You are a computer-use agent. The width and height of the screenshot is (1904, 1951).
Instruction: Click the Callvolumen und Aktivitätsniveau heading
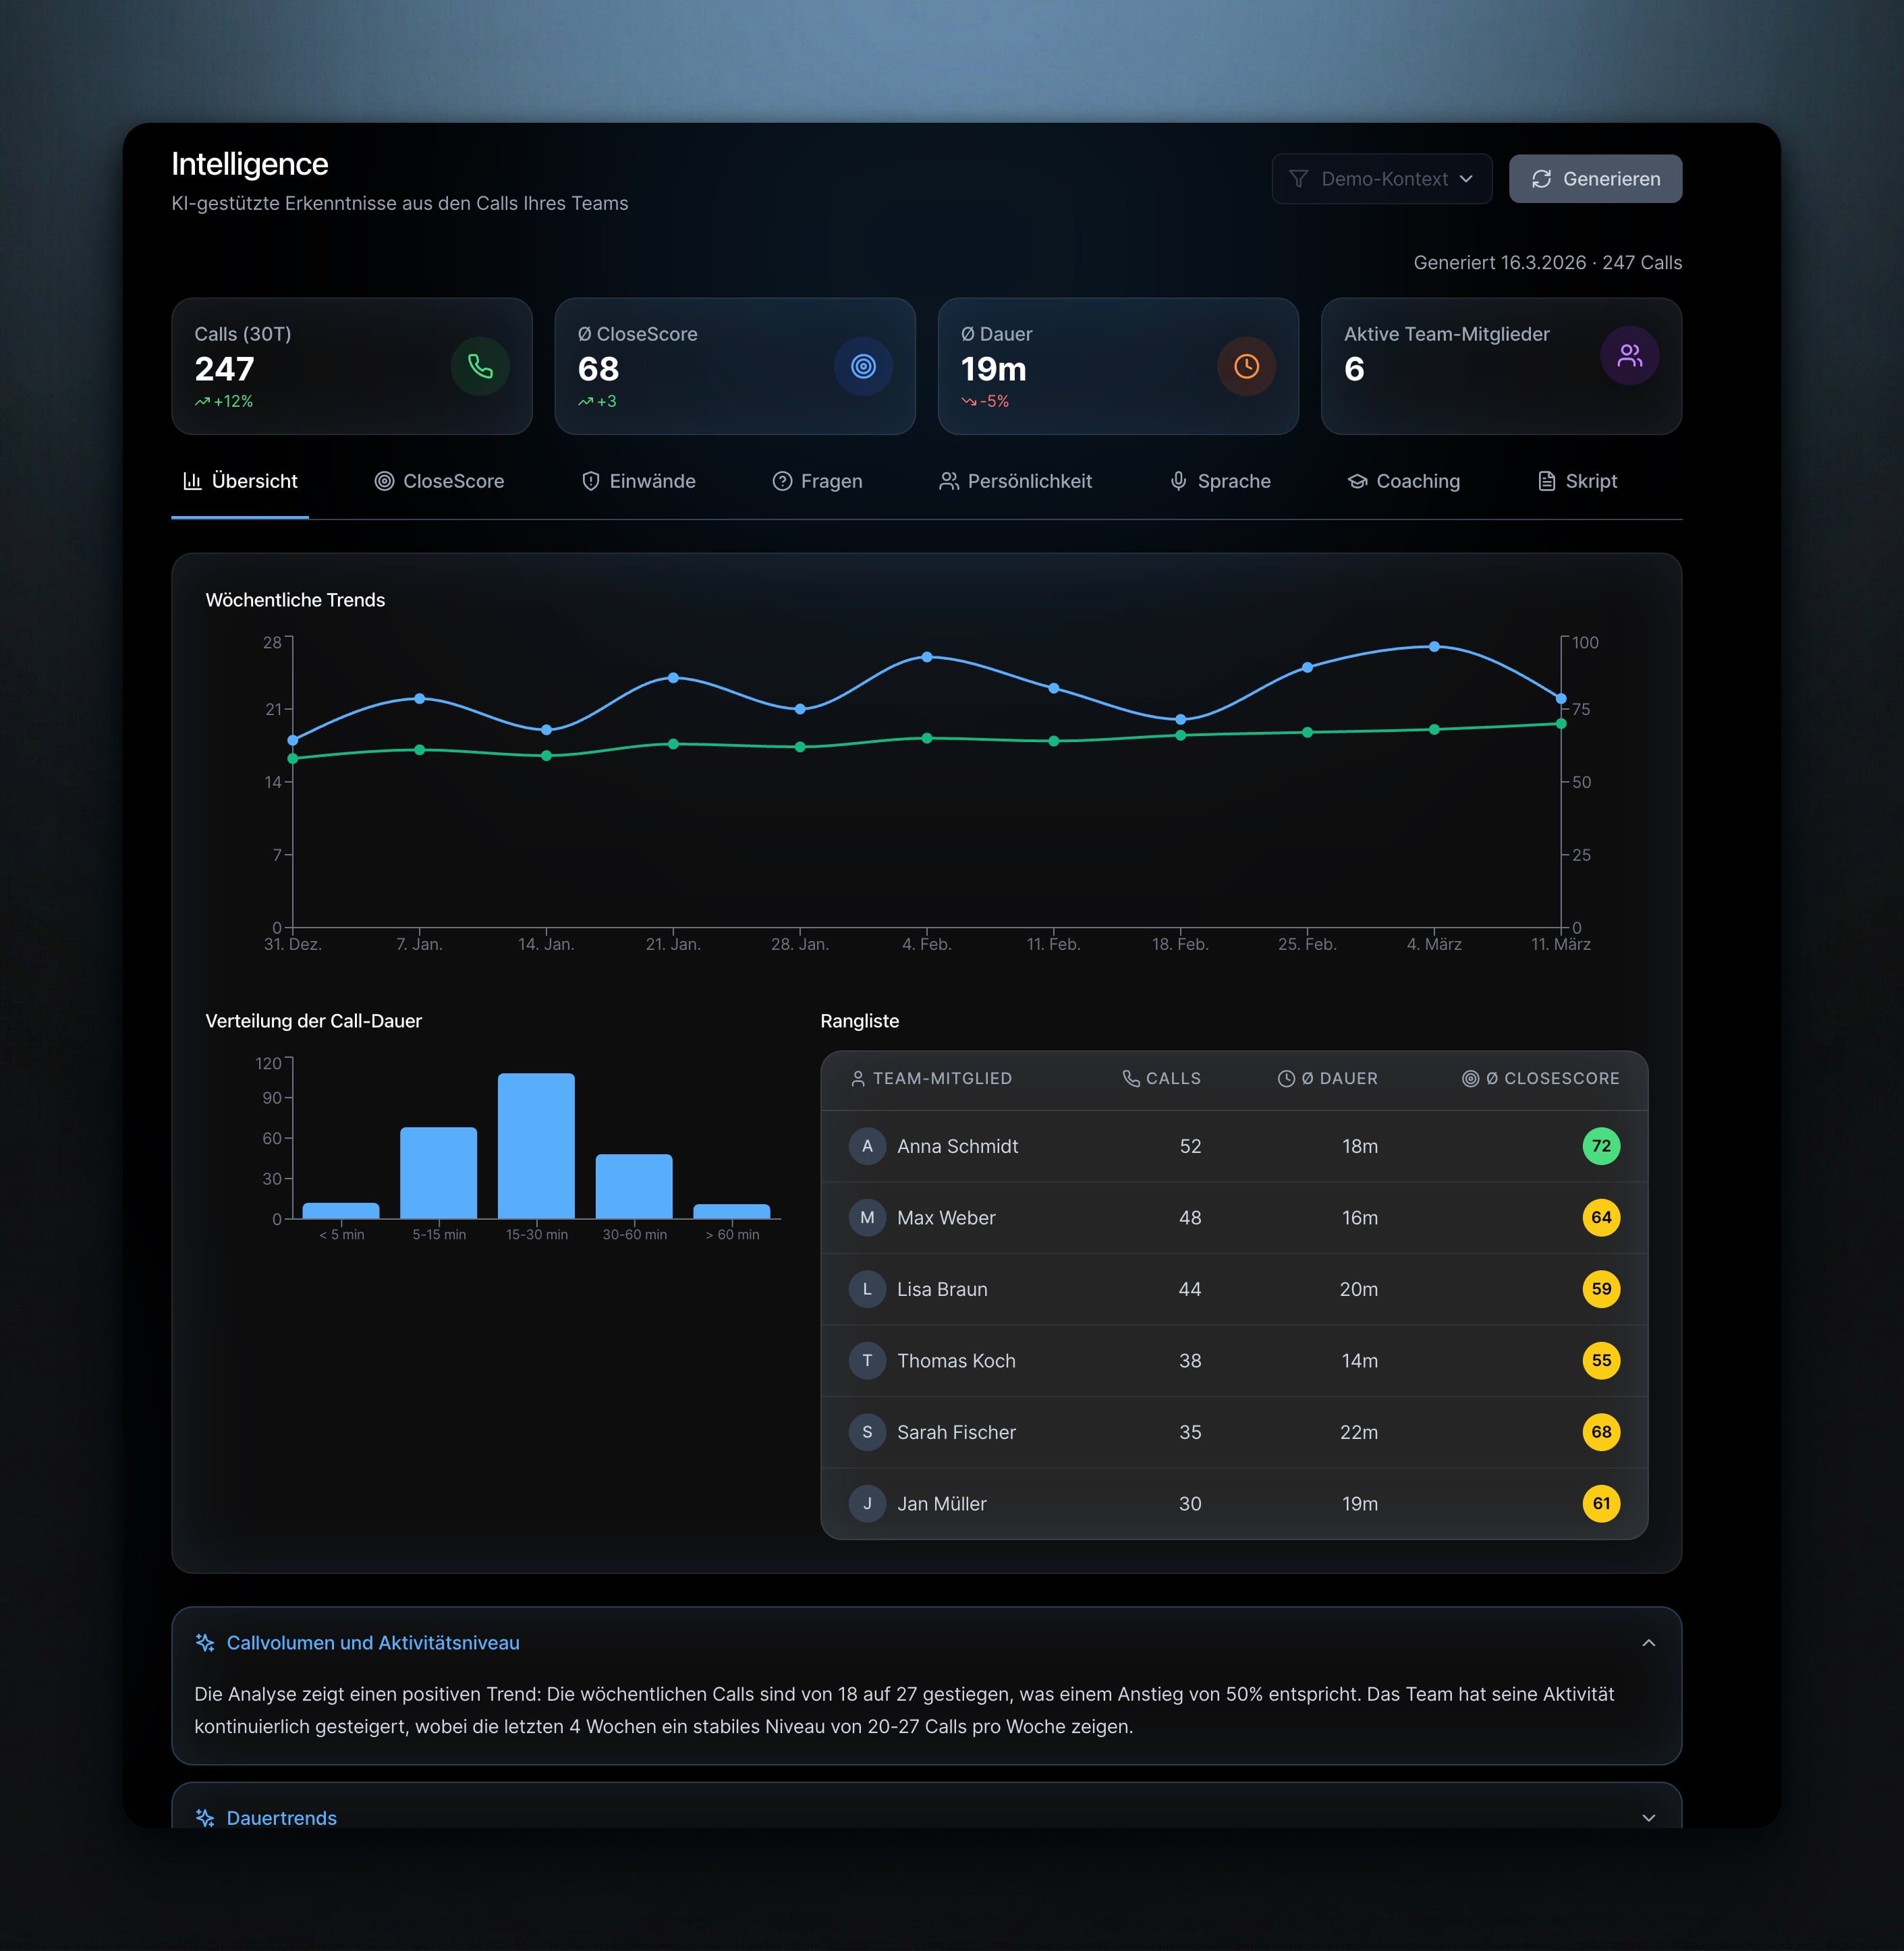(373, 1643)
